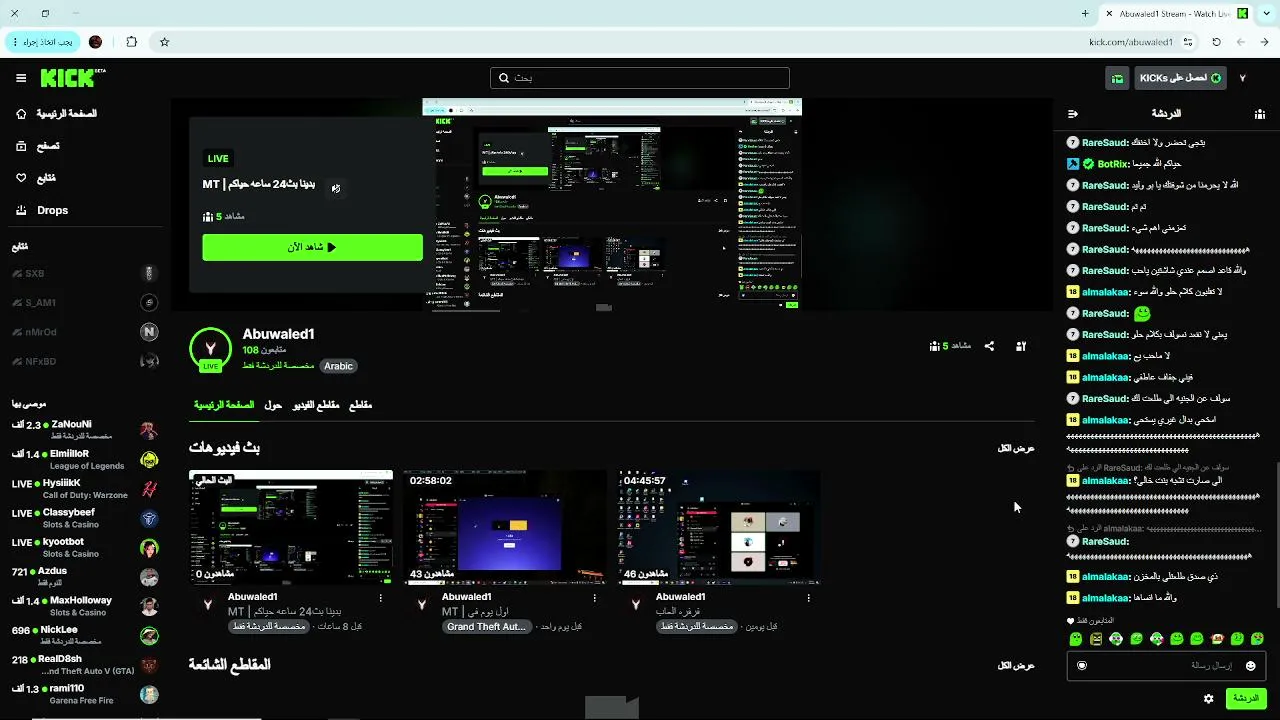Open options menu for the 24-hour stream video
This screenshot has height=720, width=1280.
point(381,598)
